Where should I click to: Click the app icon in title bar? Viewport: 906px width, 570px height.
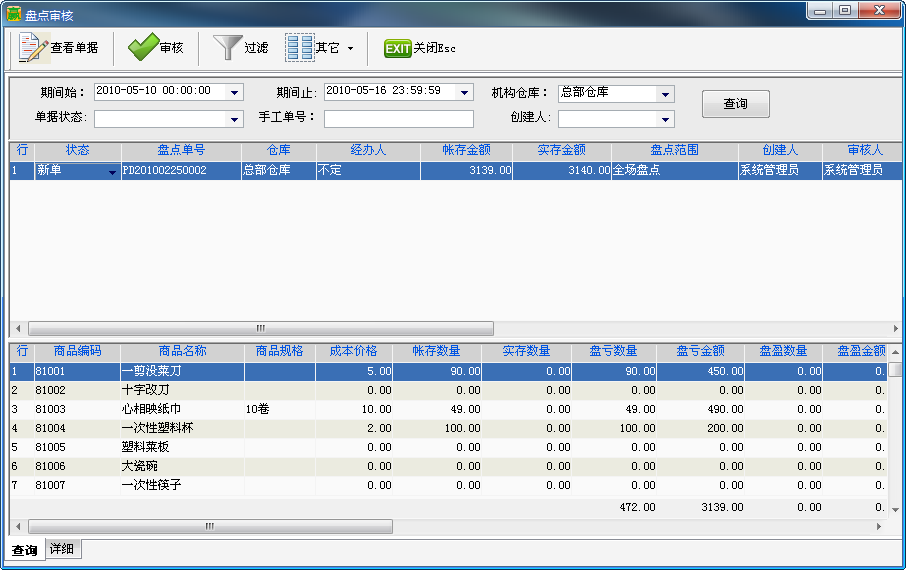(x=13, y=15)
